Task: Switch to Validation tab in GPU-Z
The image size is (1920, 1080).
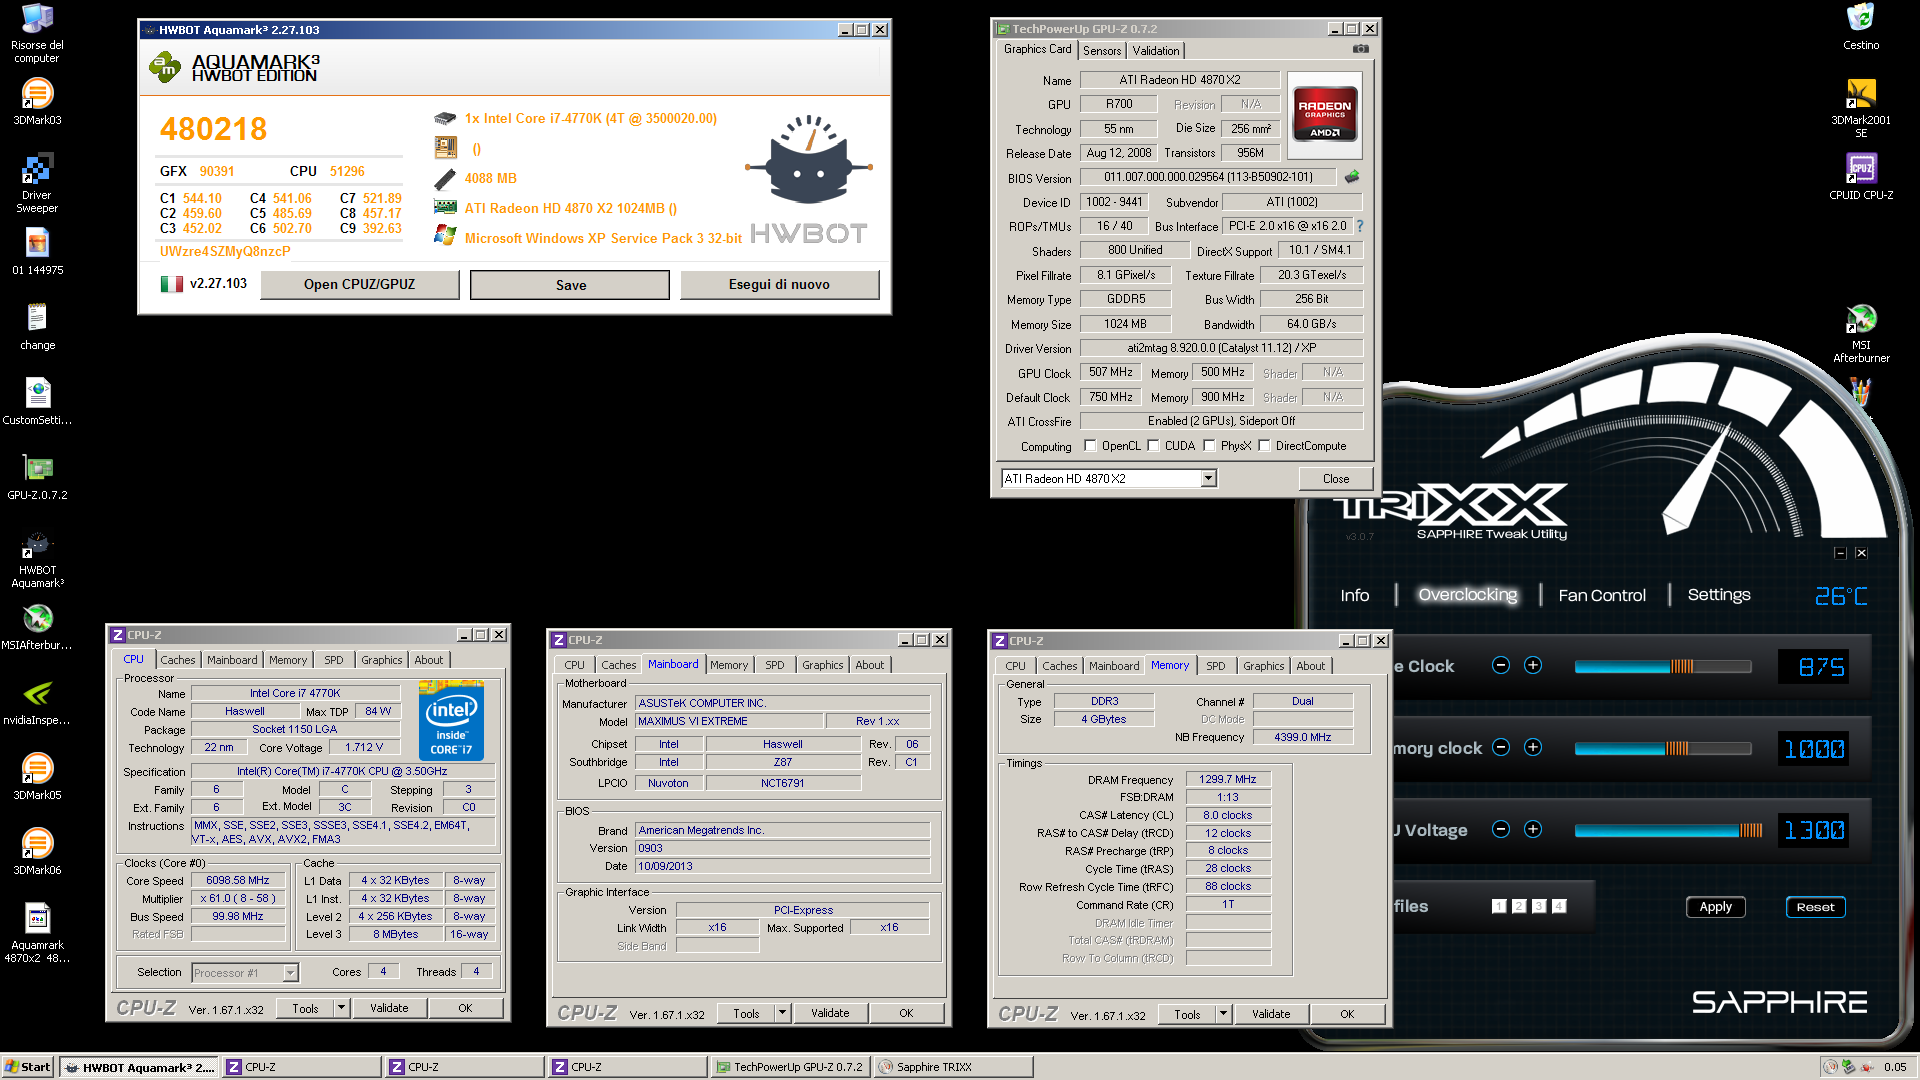Action: click(x=1156, y=50)
